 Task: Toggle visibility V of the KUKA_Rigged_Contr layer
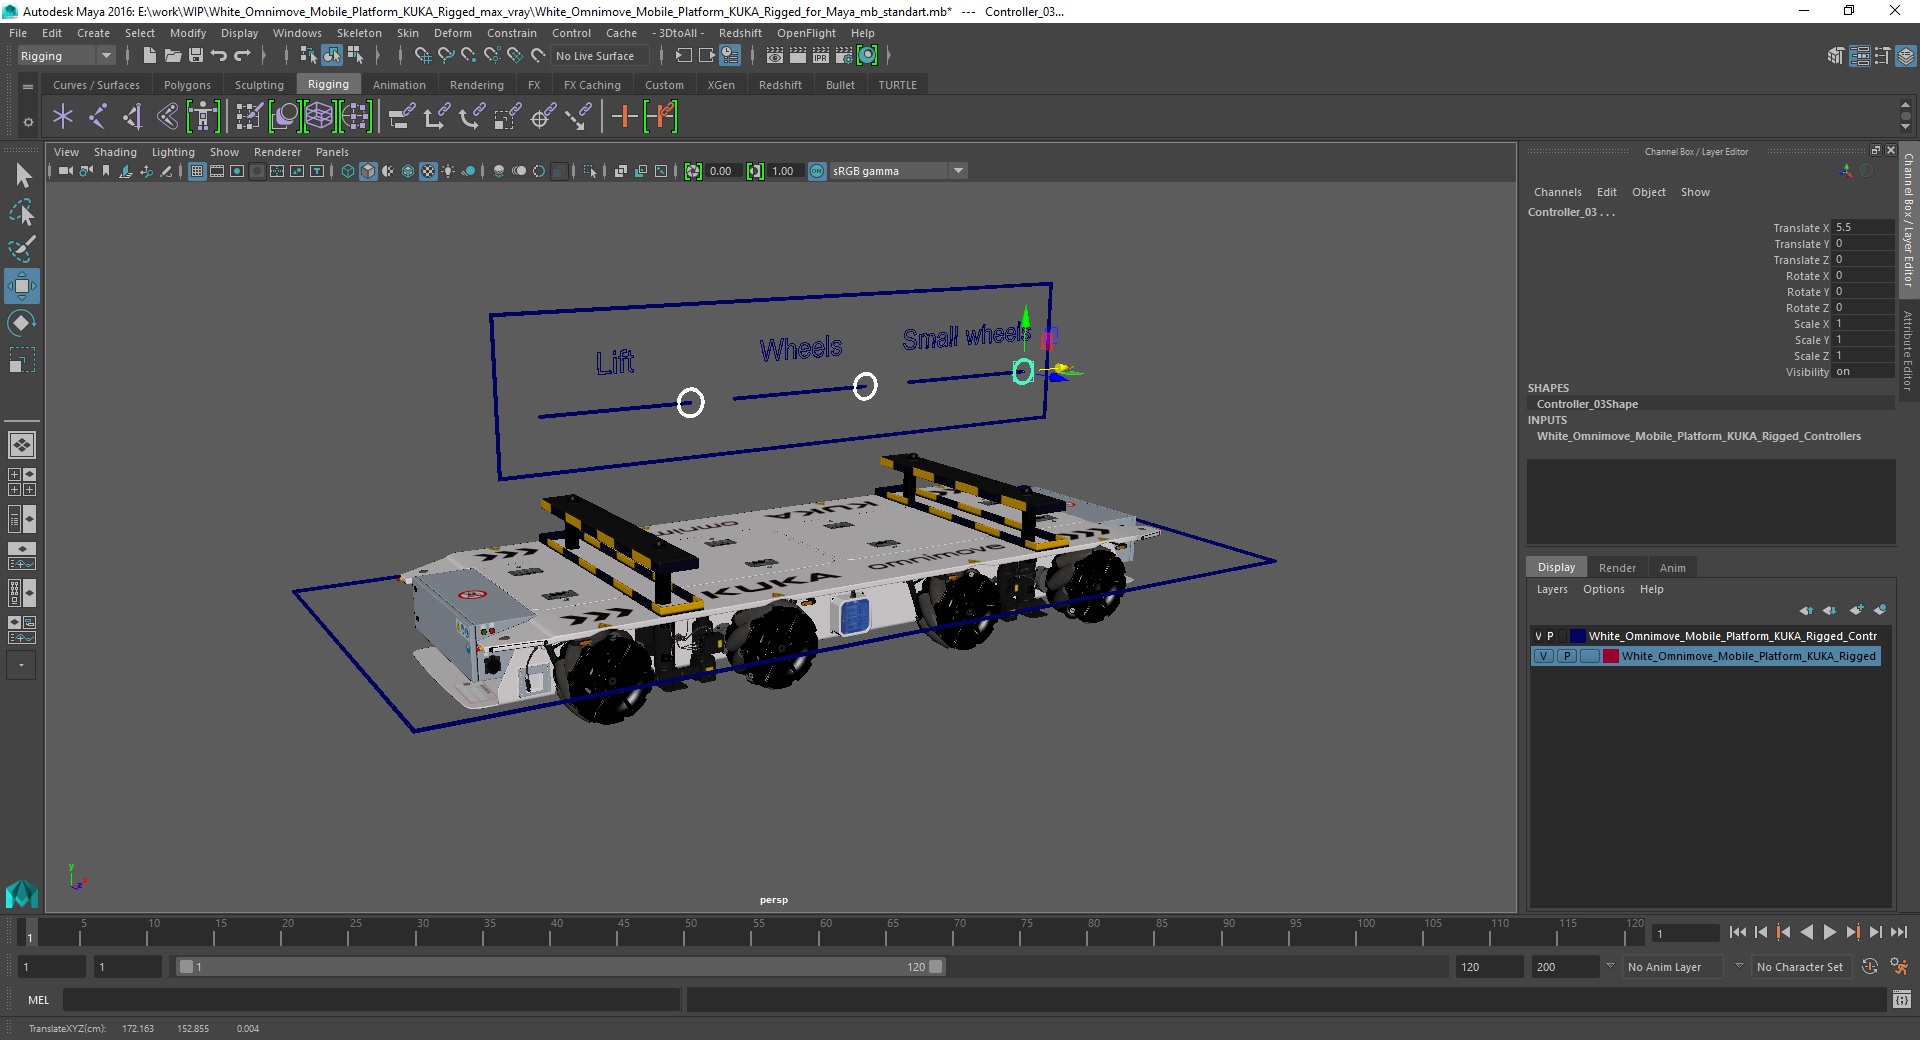(x=1538, y=636)
